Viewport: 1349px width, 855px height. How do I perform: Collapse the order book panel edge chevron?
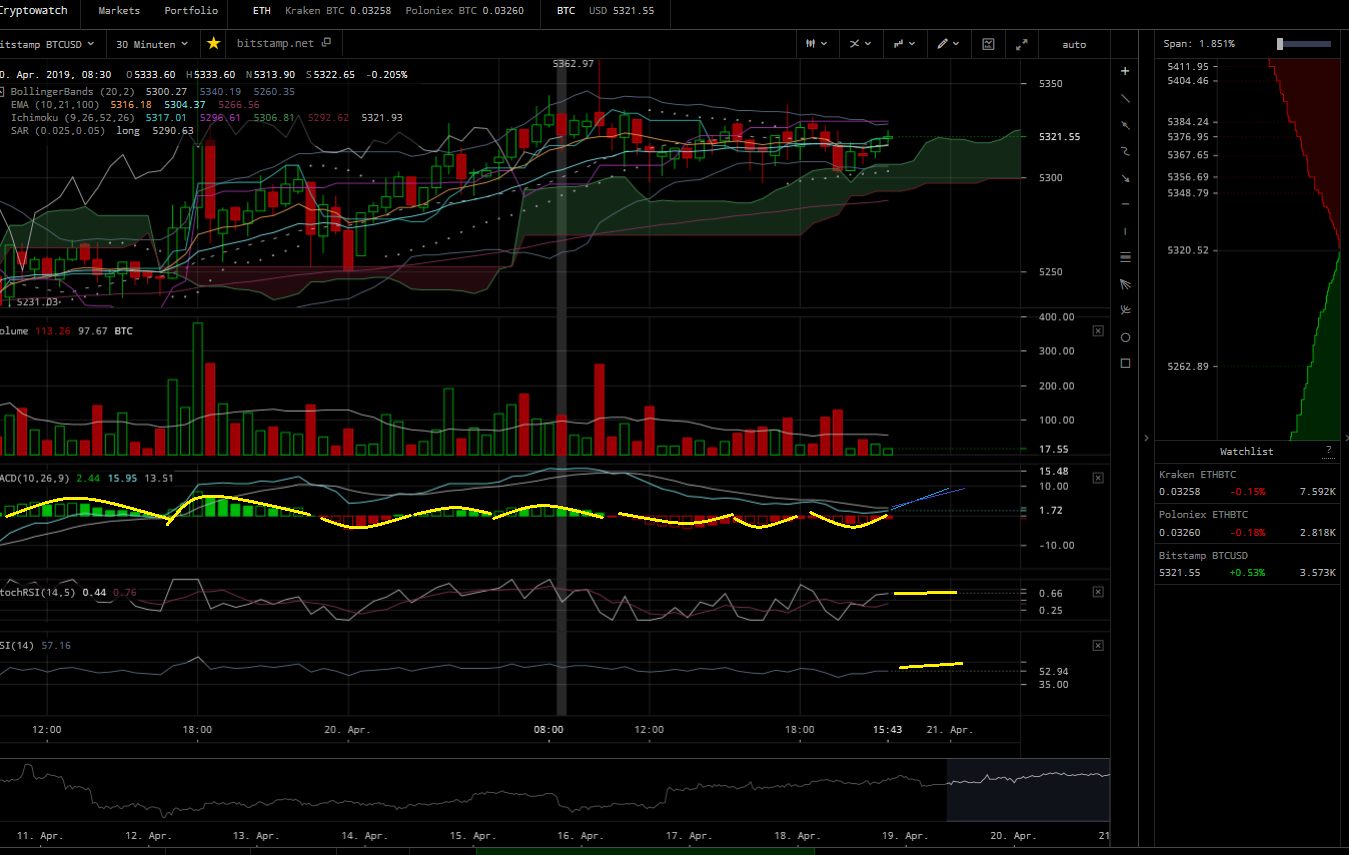coord(1346,438)
